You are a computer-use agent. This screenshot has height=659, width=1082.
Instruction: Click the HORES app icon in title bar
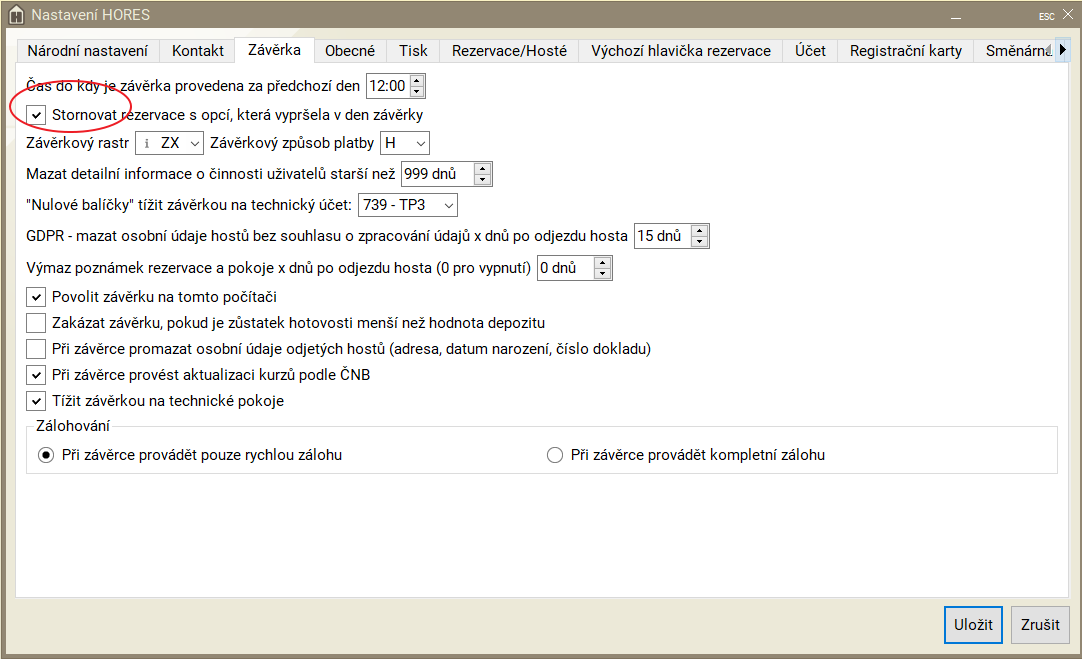pyautogui.click(x=16, y=16)
